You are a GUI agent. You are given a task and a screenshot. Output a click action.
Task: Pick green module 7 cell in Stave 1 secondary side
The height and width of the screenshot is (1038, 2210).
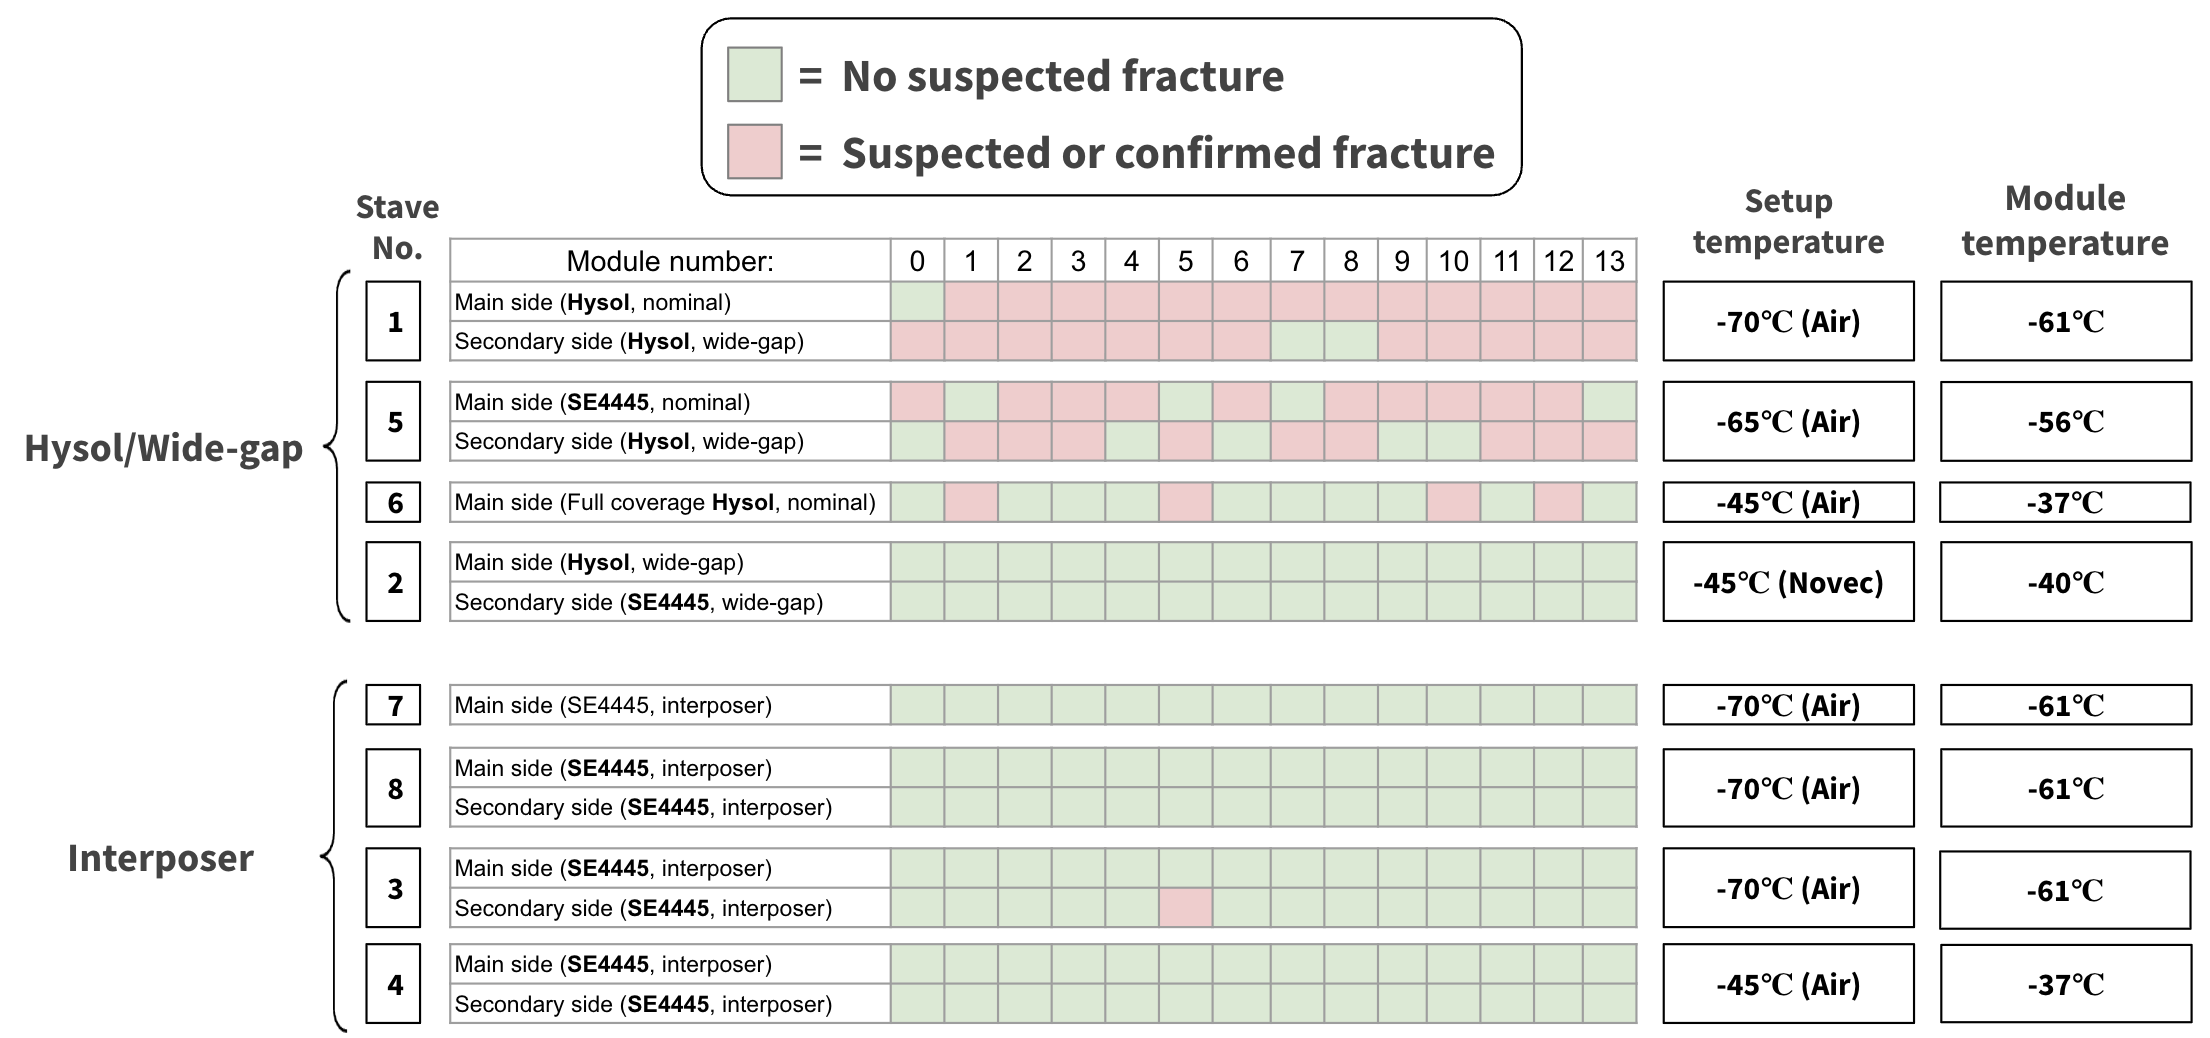pos(1297,341)
